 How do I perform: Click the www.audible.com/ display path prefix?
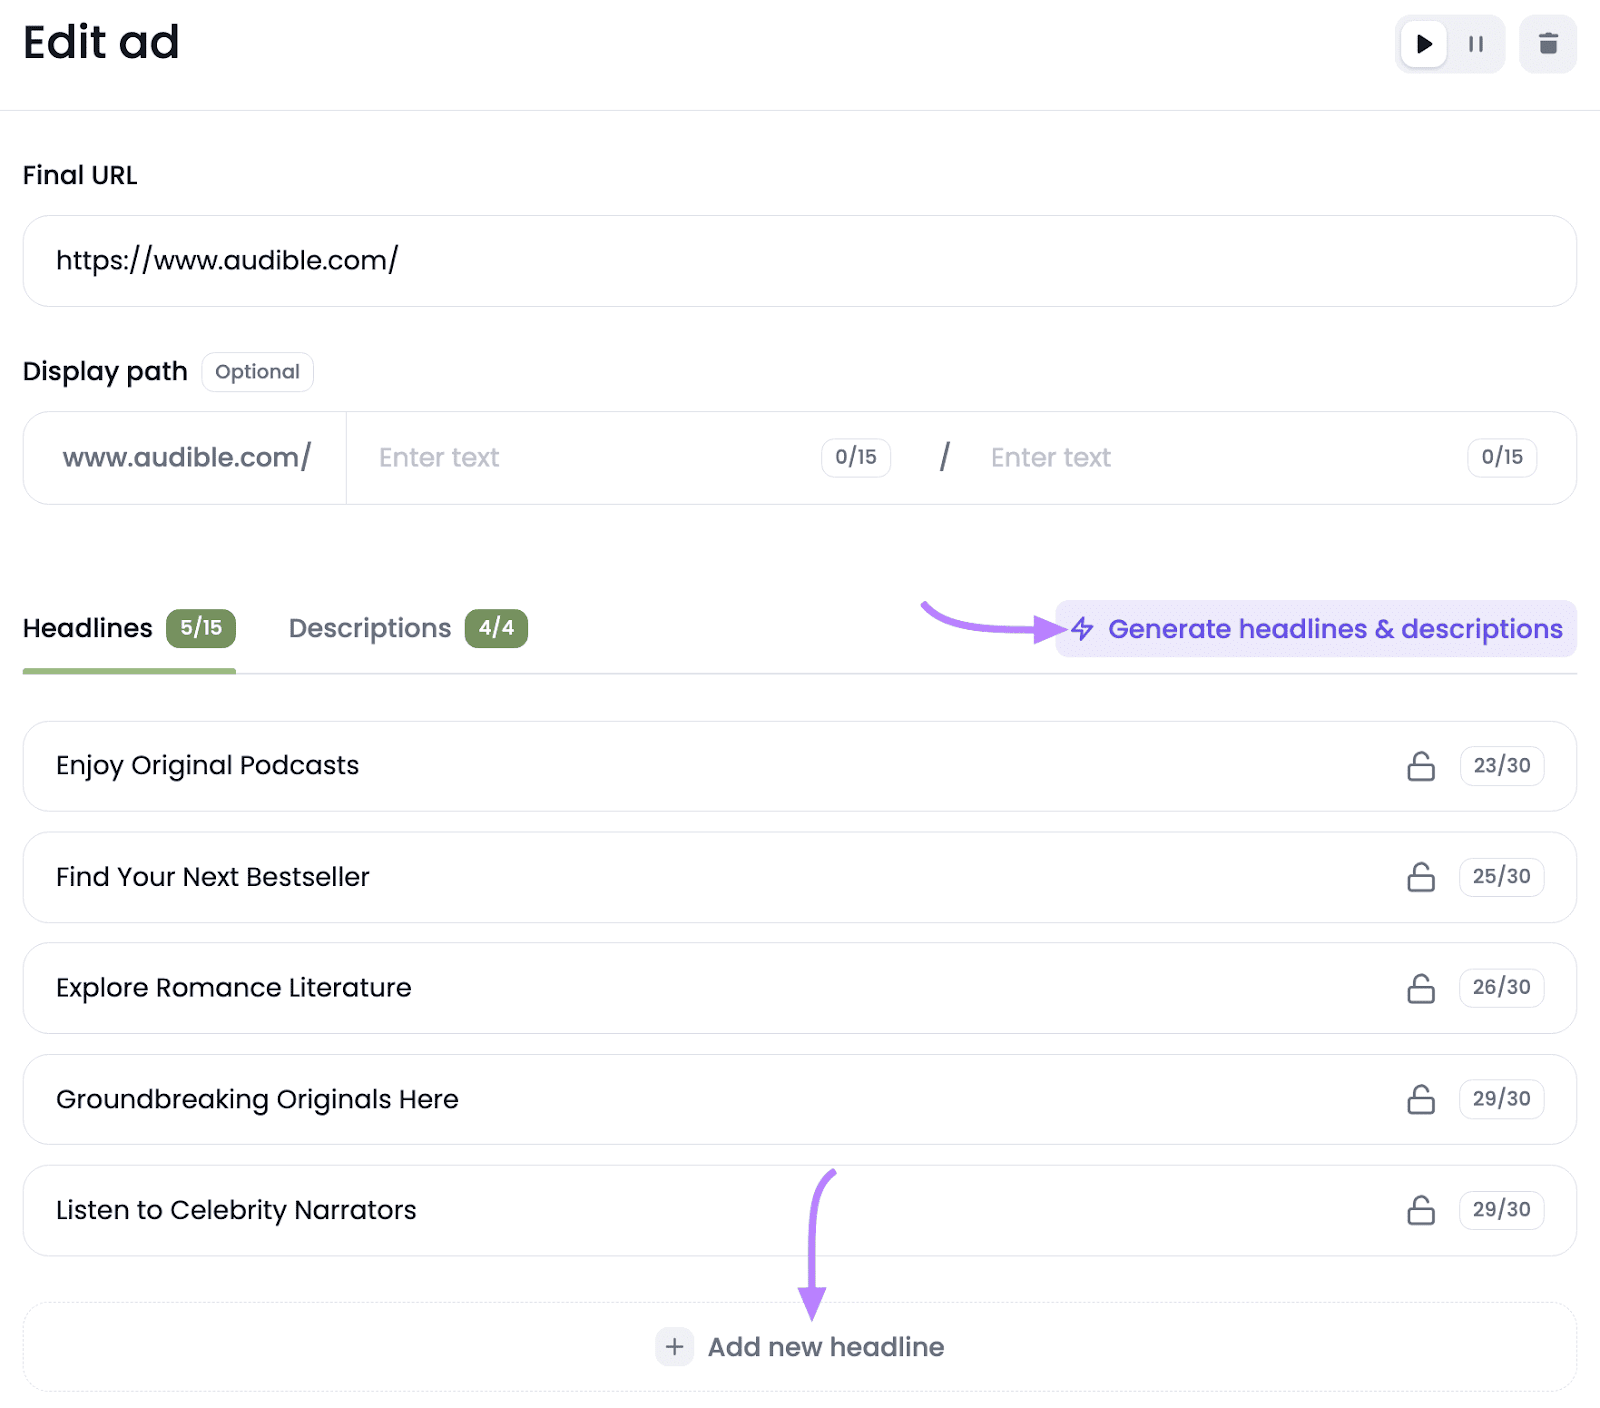click(x=187, y=458)
